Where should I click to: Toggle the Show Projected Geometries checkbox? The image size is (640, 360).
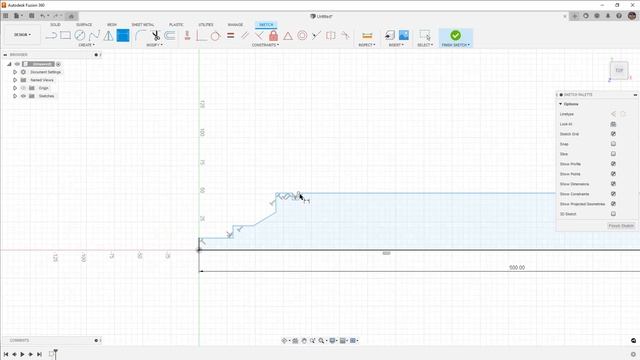[x=613, y=204]
